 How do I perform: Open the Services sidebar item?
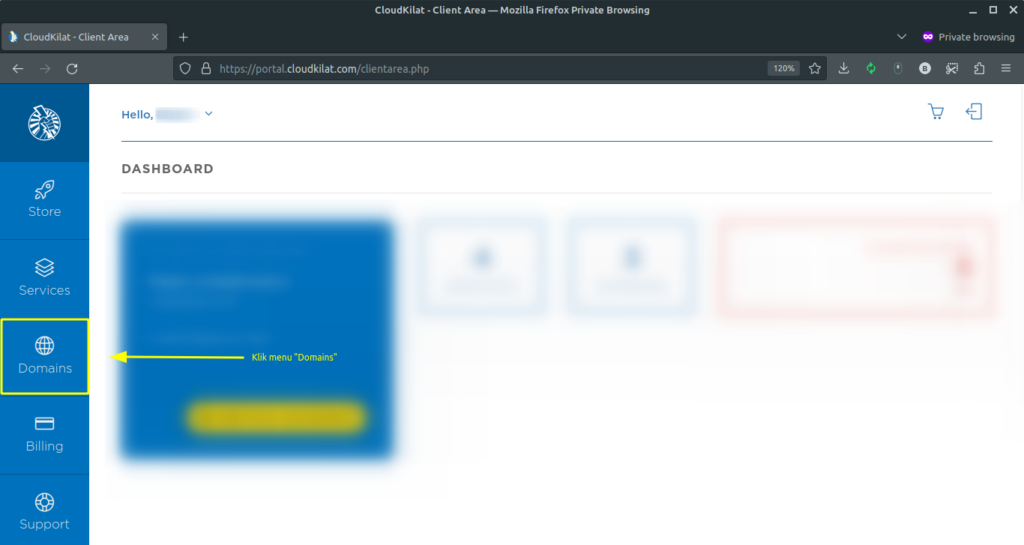[44, 277]
